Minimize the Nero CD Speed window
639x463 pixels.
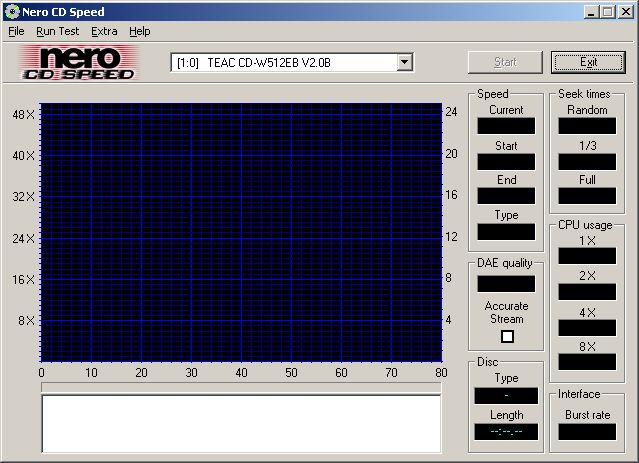[592, 11]
